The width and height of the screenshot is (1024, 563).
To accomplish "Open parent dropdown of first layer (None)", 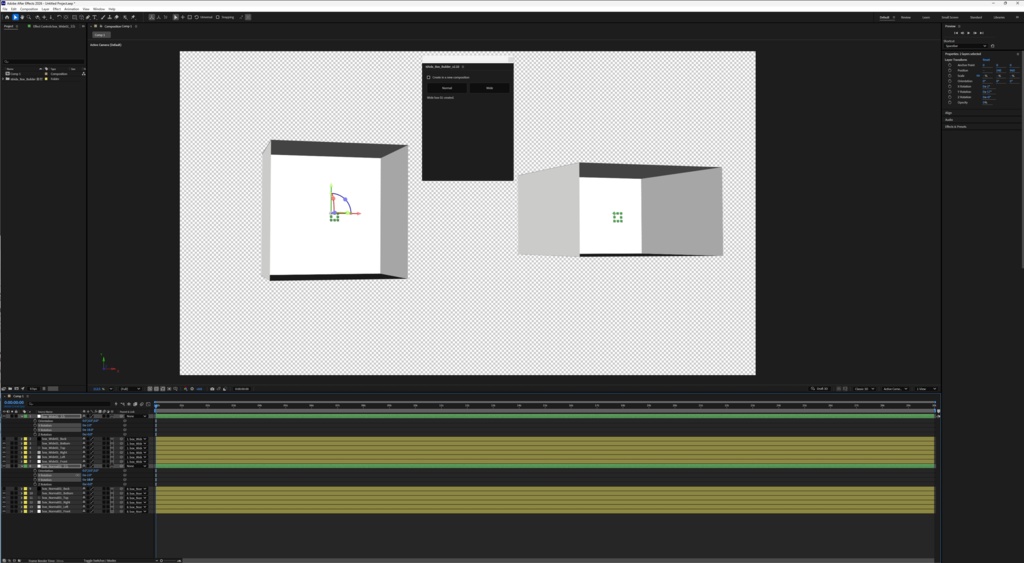I will pos(136,416).
